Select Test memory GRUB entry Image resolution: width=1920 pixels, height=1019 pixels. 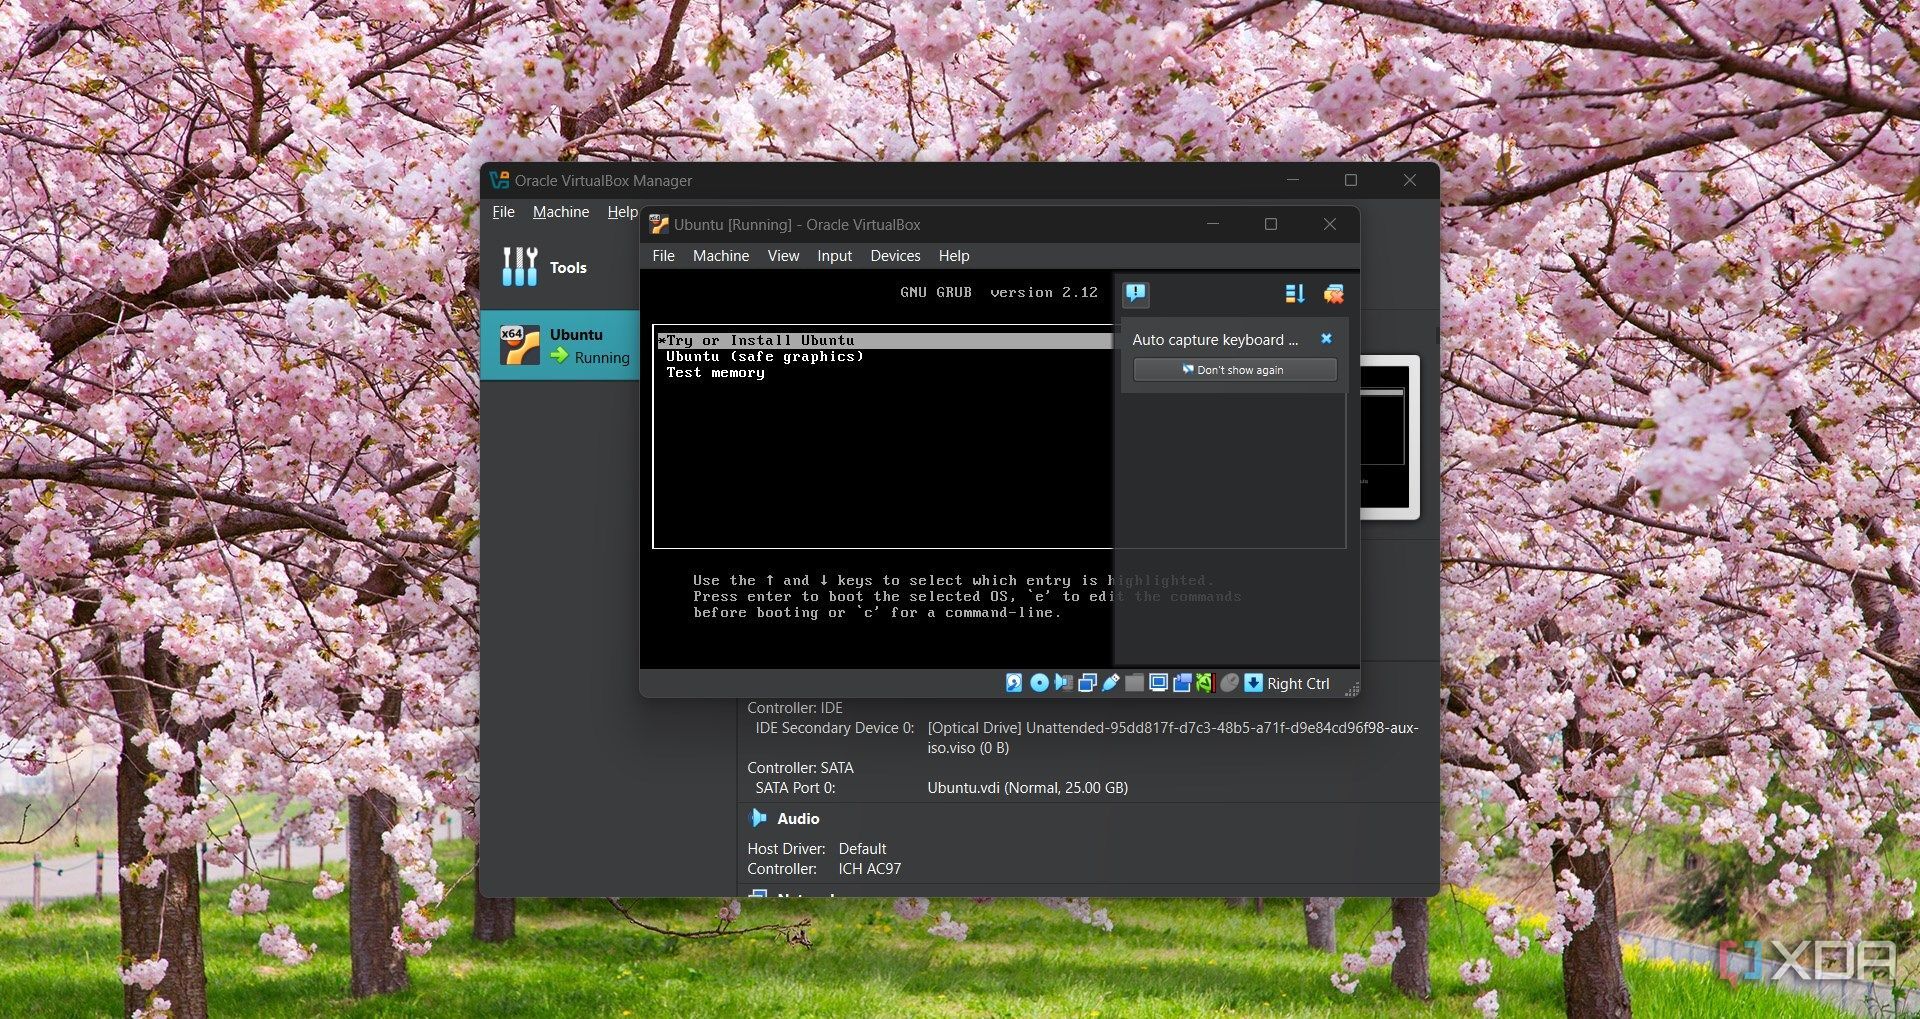(715, 372)
